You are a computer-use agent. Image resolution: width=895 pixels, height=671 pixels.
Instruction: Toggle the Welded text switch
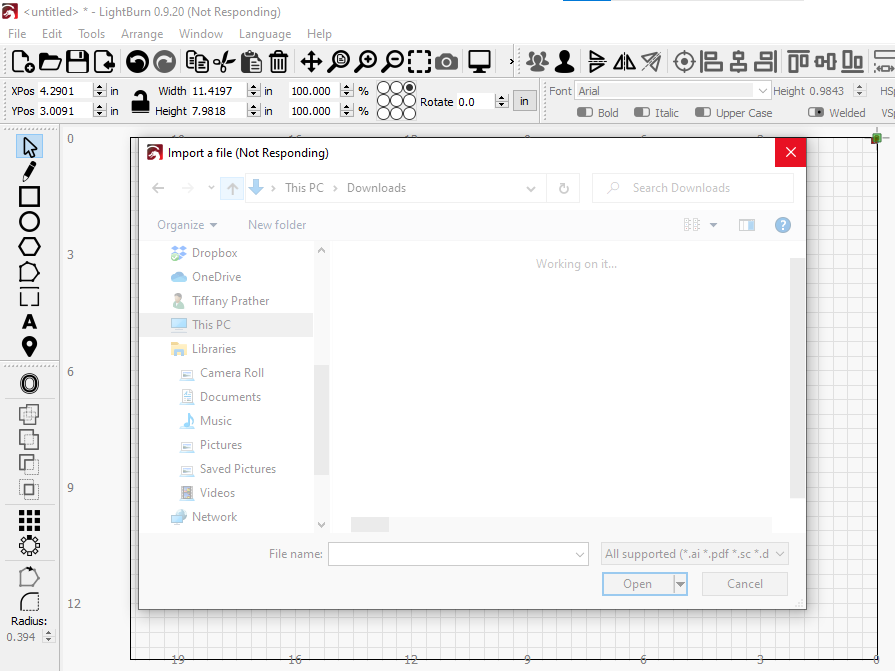tap(816, 112)
